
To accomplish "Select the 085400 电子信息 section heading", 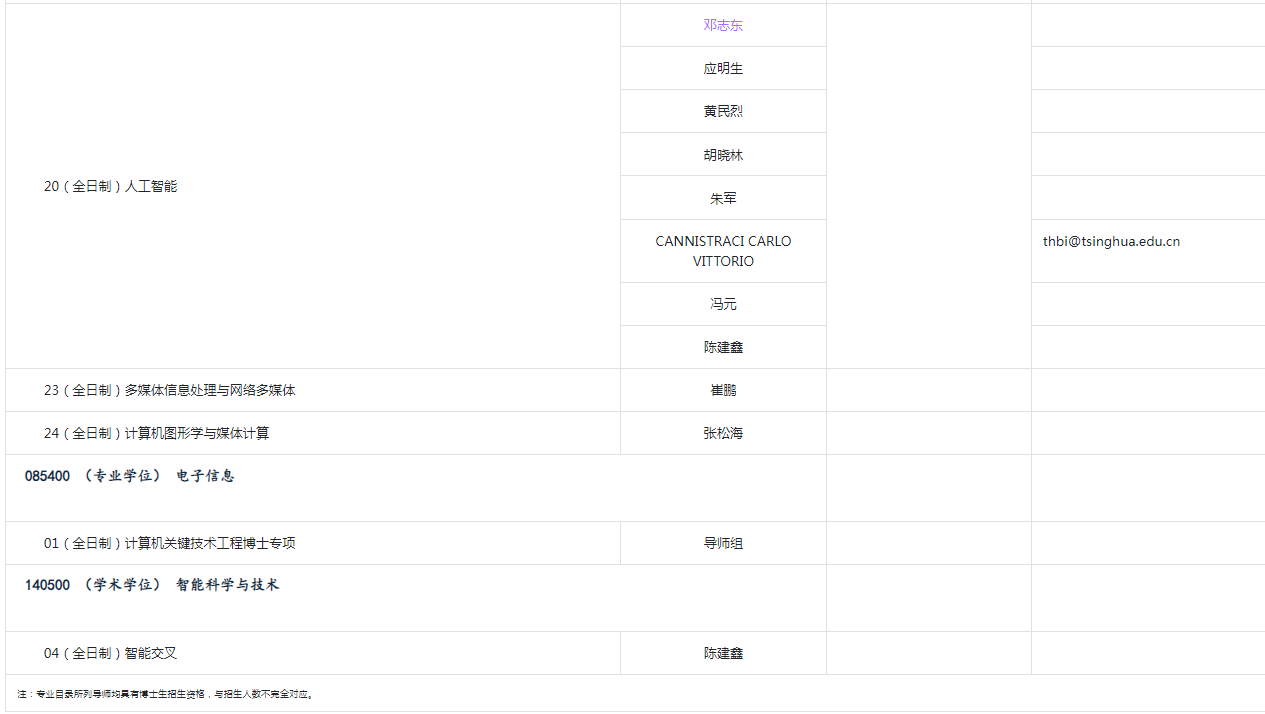I will (x=129, y=476).
